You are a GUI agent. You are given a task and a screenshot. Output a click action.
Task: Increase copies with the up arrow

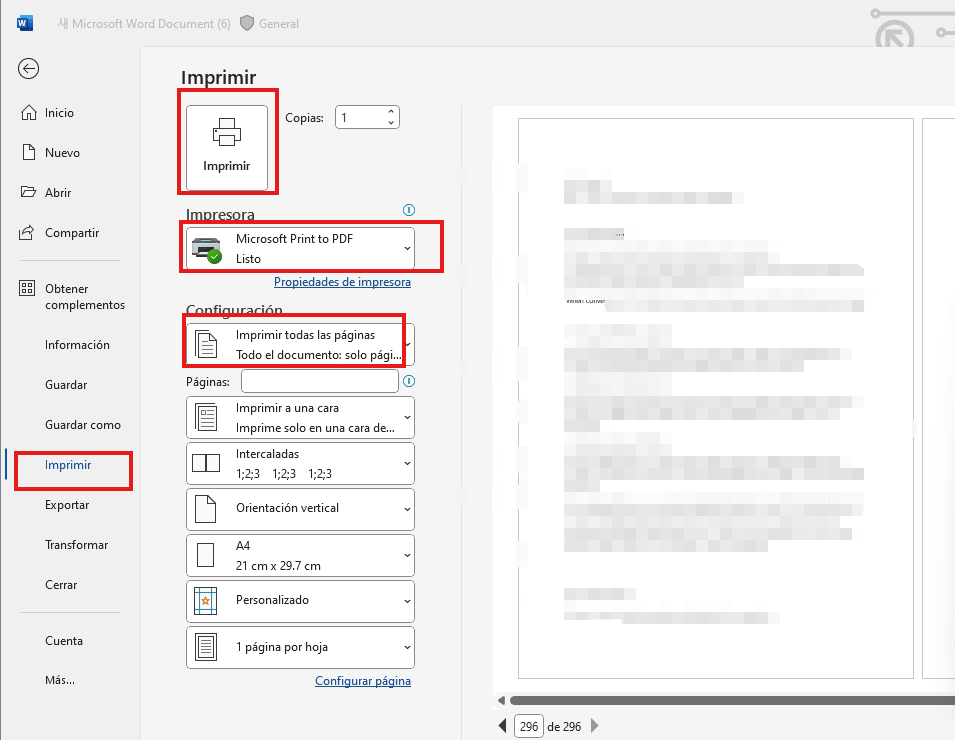(391, 112)
